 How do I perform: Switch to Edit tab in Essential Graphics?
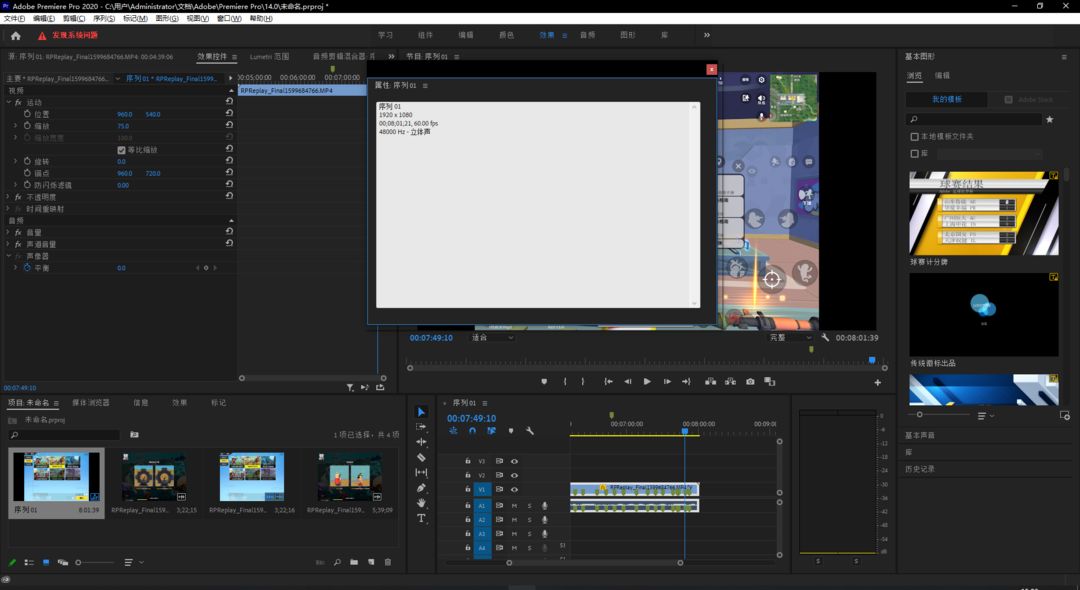[x=942, y=76]
